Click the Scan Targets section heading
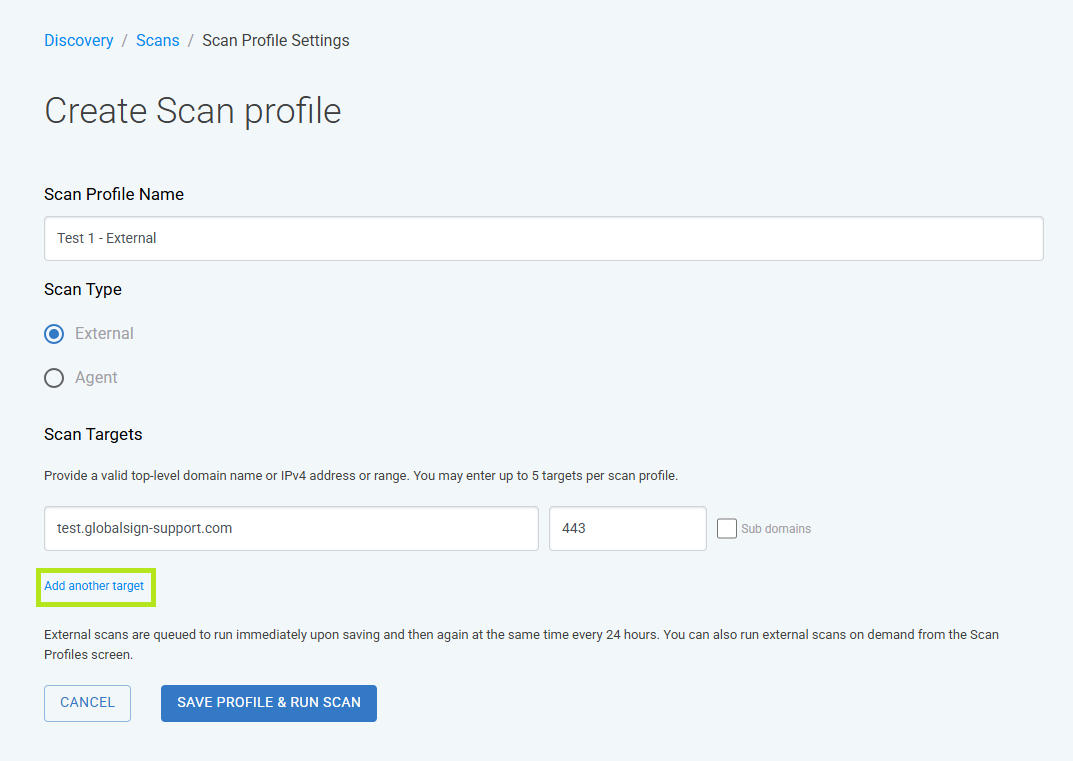The image size is (1073, 761). (x=93, y=435)
